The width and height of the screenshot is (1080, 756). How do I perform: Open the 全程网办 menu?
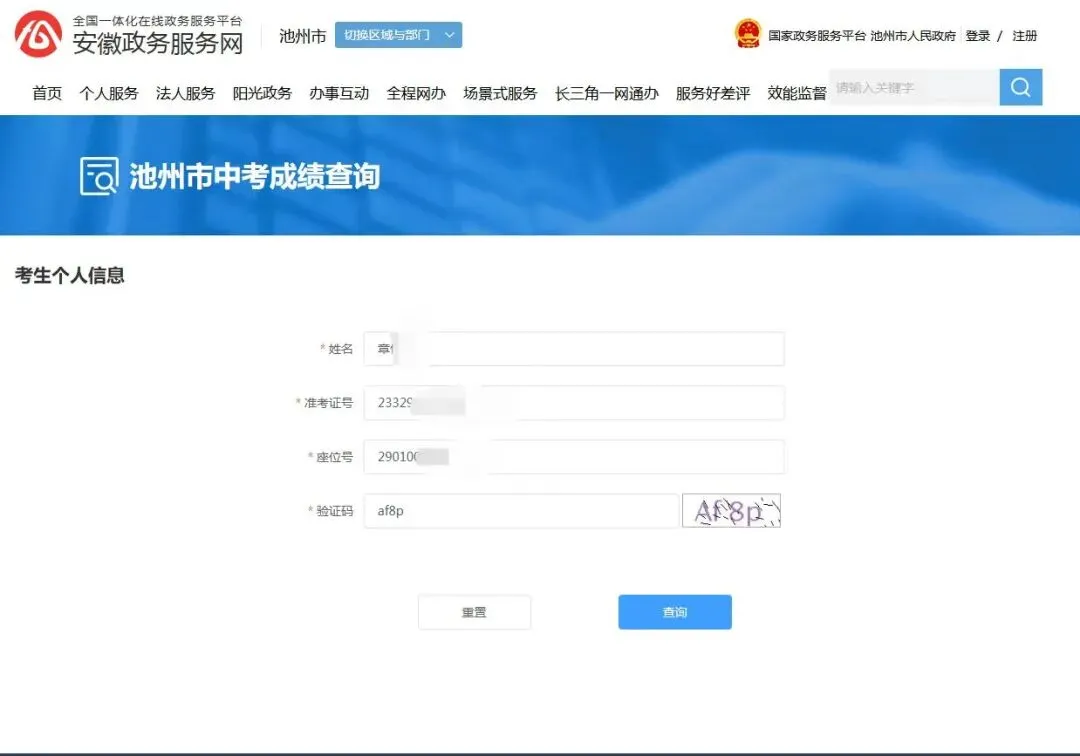tap(416, 93)
